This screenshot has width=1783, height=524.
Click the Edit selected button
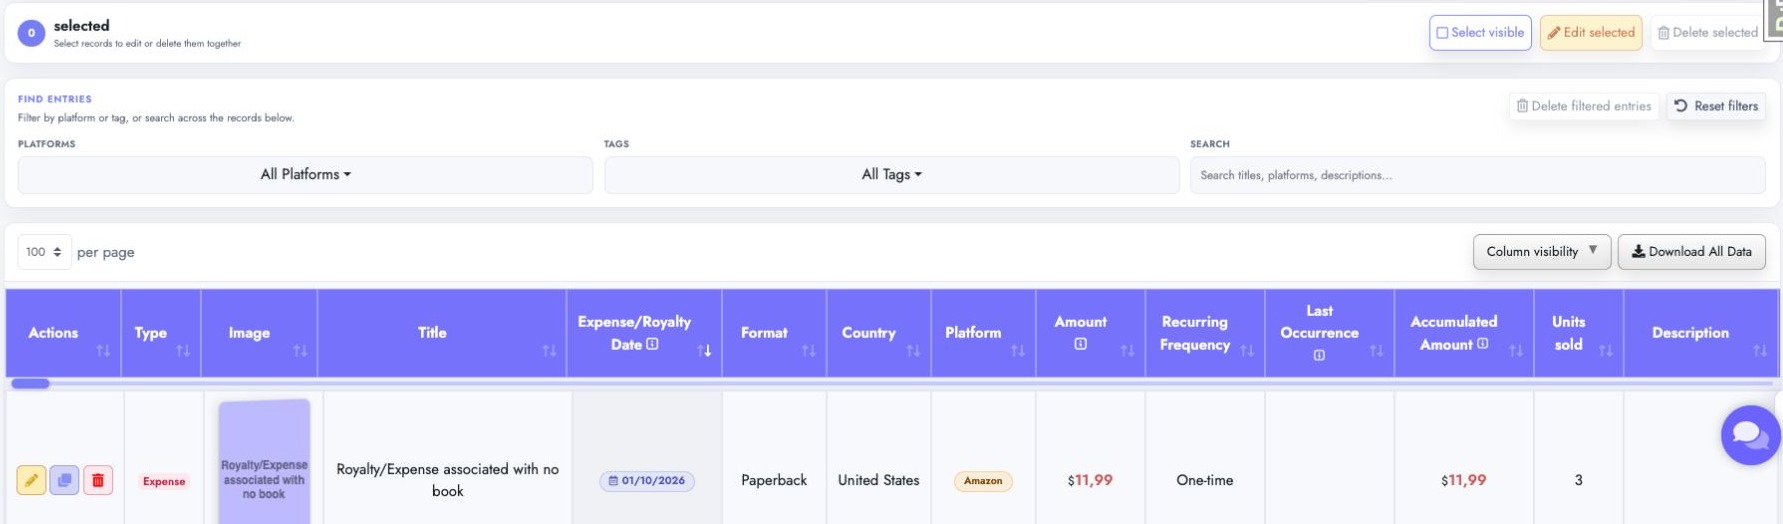tap(1591, 32)
